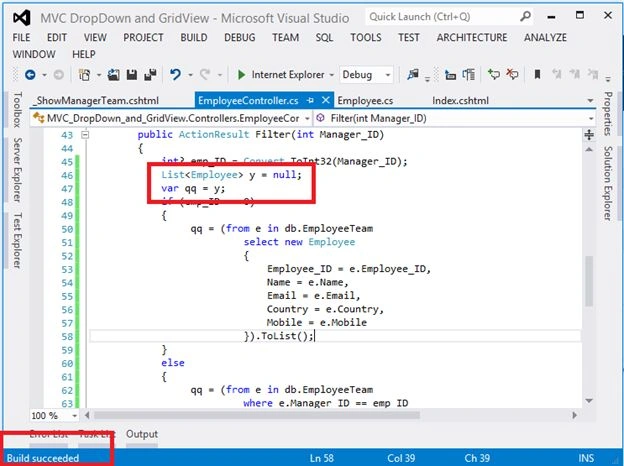Click the split editor handle above the scrollbar

click(x=589, y=135)
